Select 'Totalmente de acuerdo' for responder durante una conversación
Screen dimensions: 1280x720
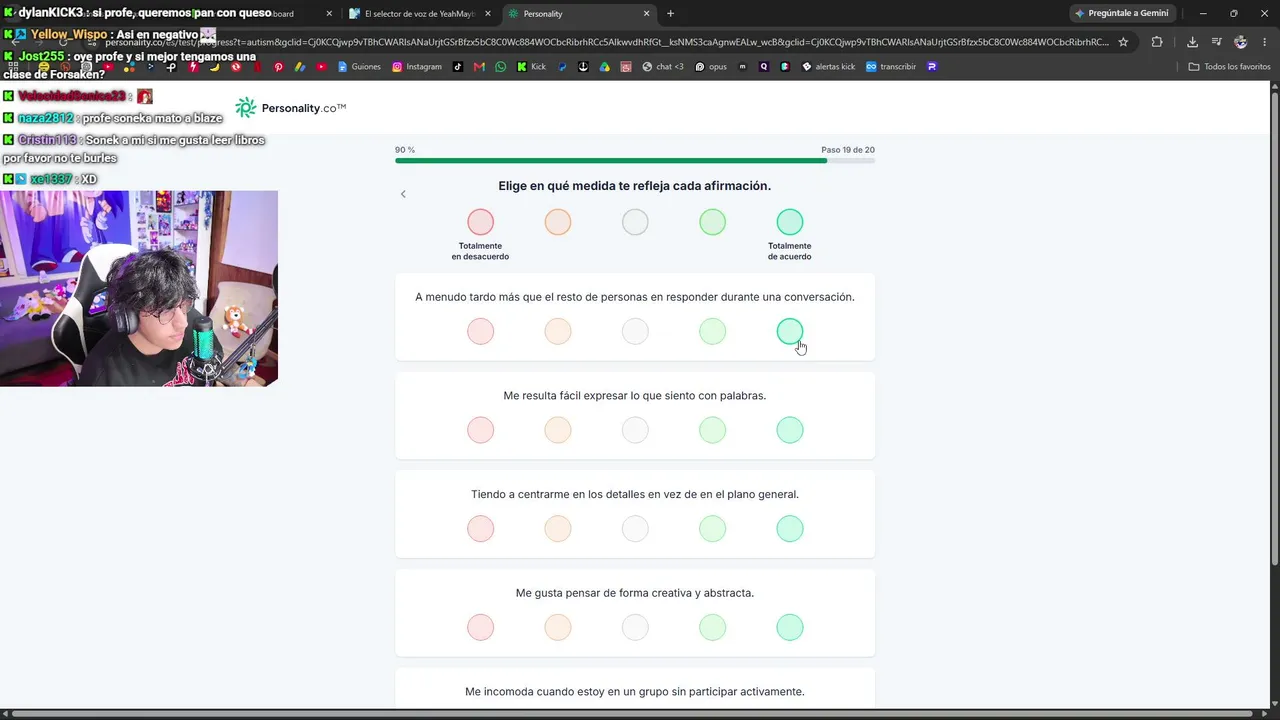[x=790, y=331]
